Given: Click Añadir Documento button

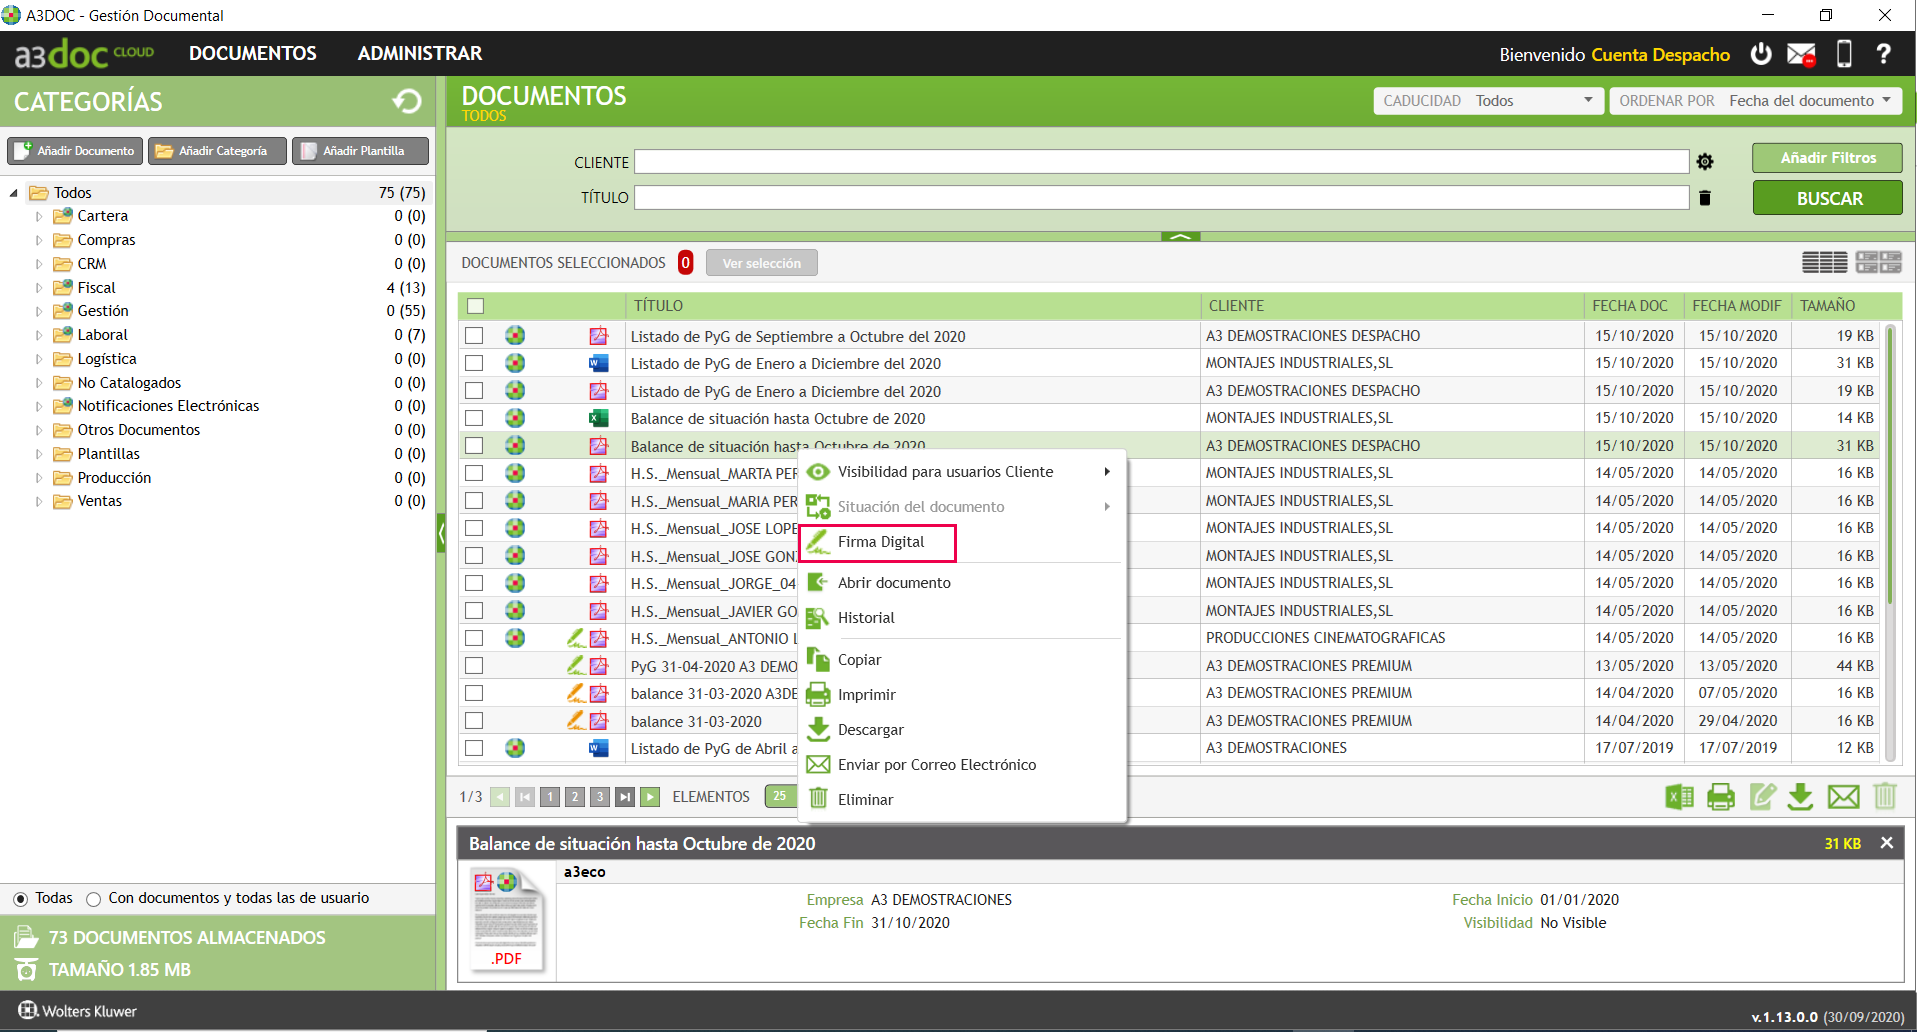Looking at the screenshot, I should point(75,151).
